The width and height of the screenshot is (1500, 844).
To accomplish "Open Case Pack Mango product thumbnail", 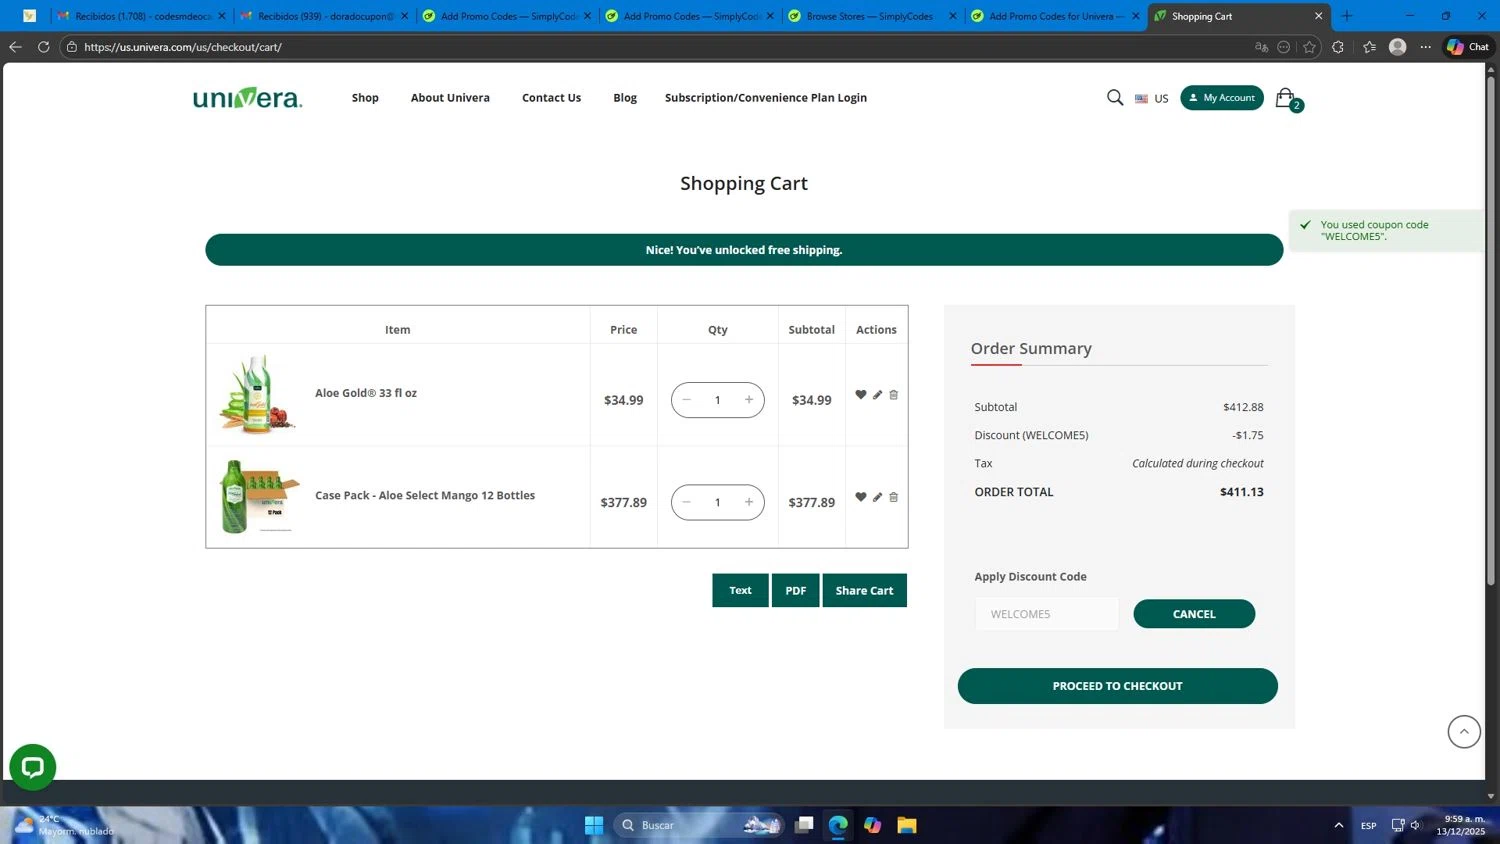I will [x=258, y=496].
